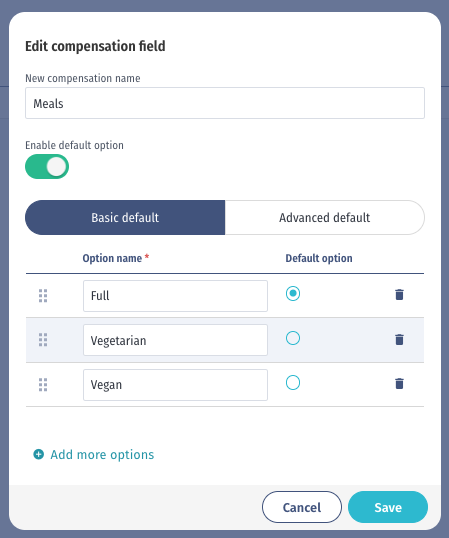This screenshot has height=538, width=449.
Task: Click the drag handle beside Vegetarian
Action: point(43,340)
